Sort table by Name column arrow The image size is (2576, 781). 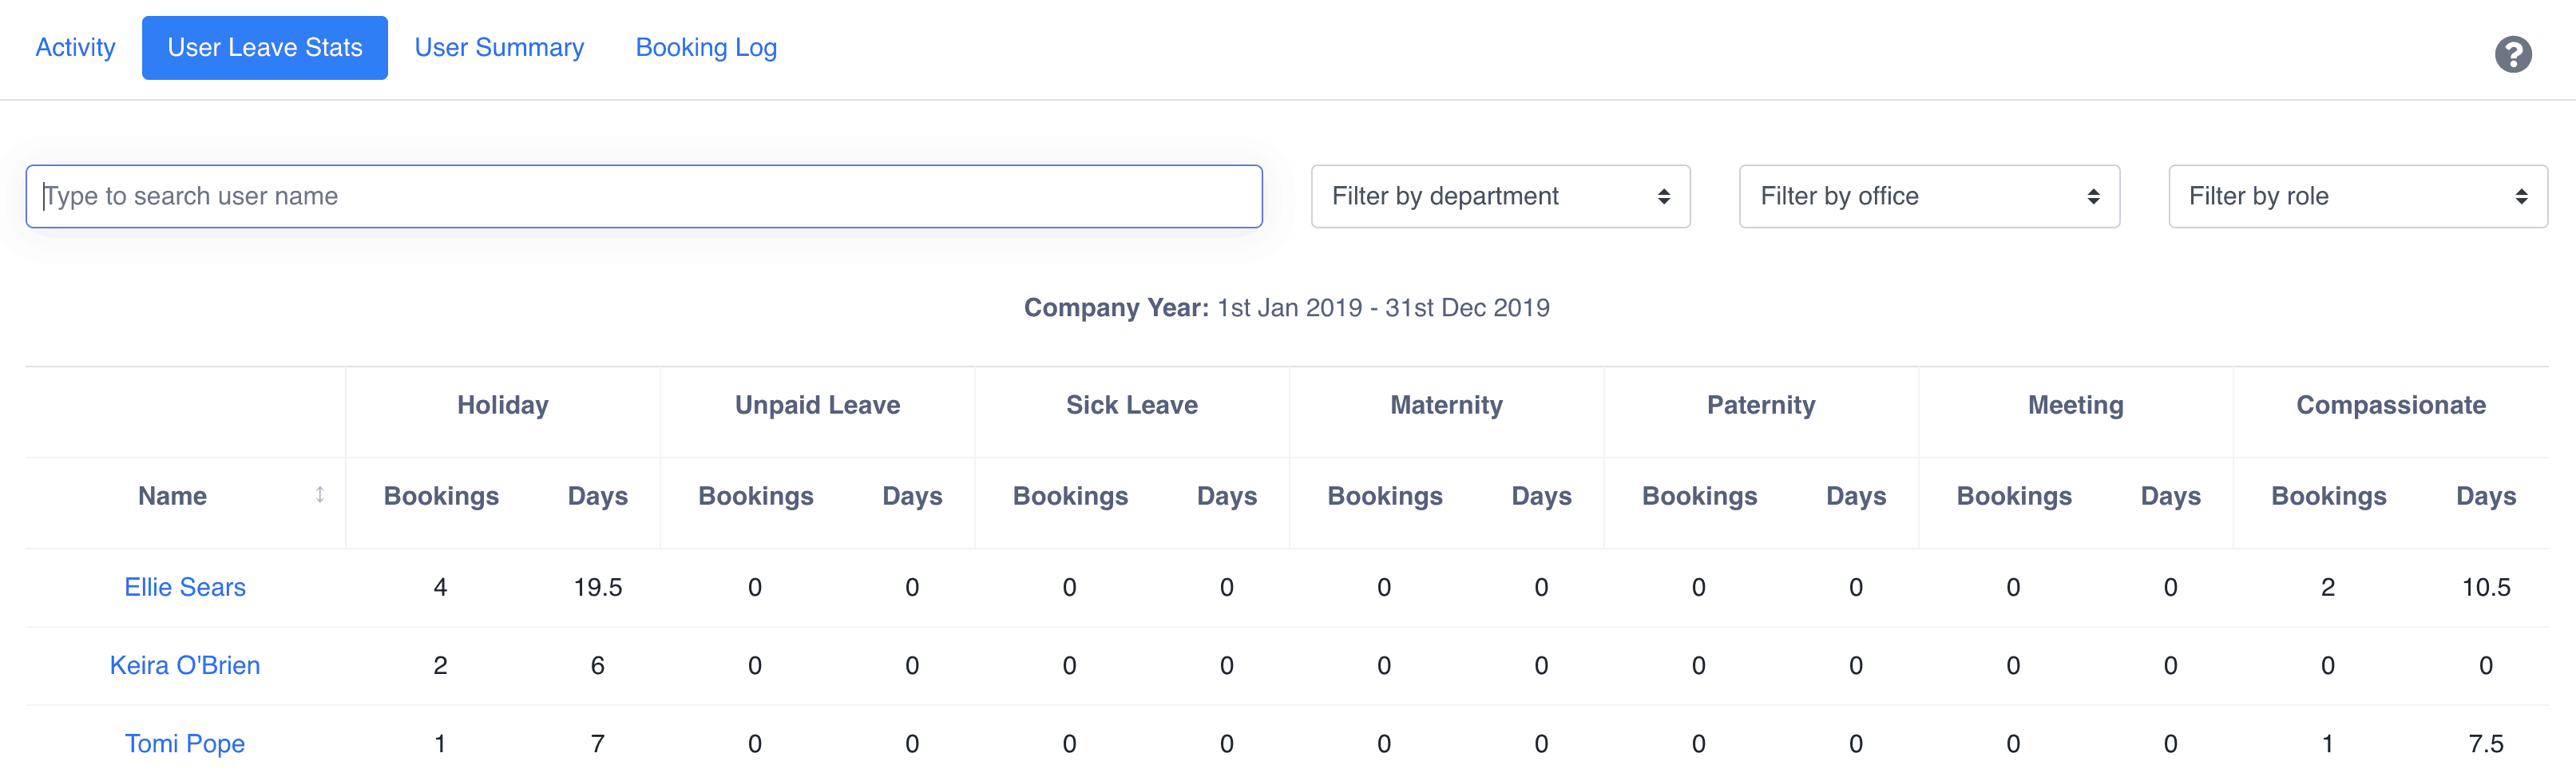(x=320, y=495)
